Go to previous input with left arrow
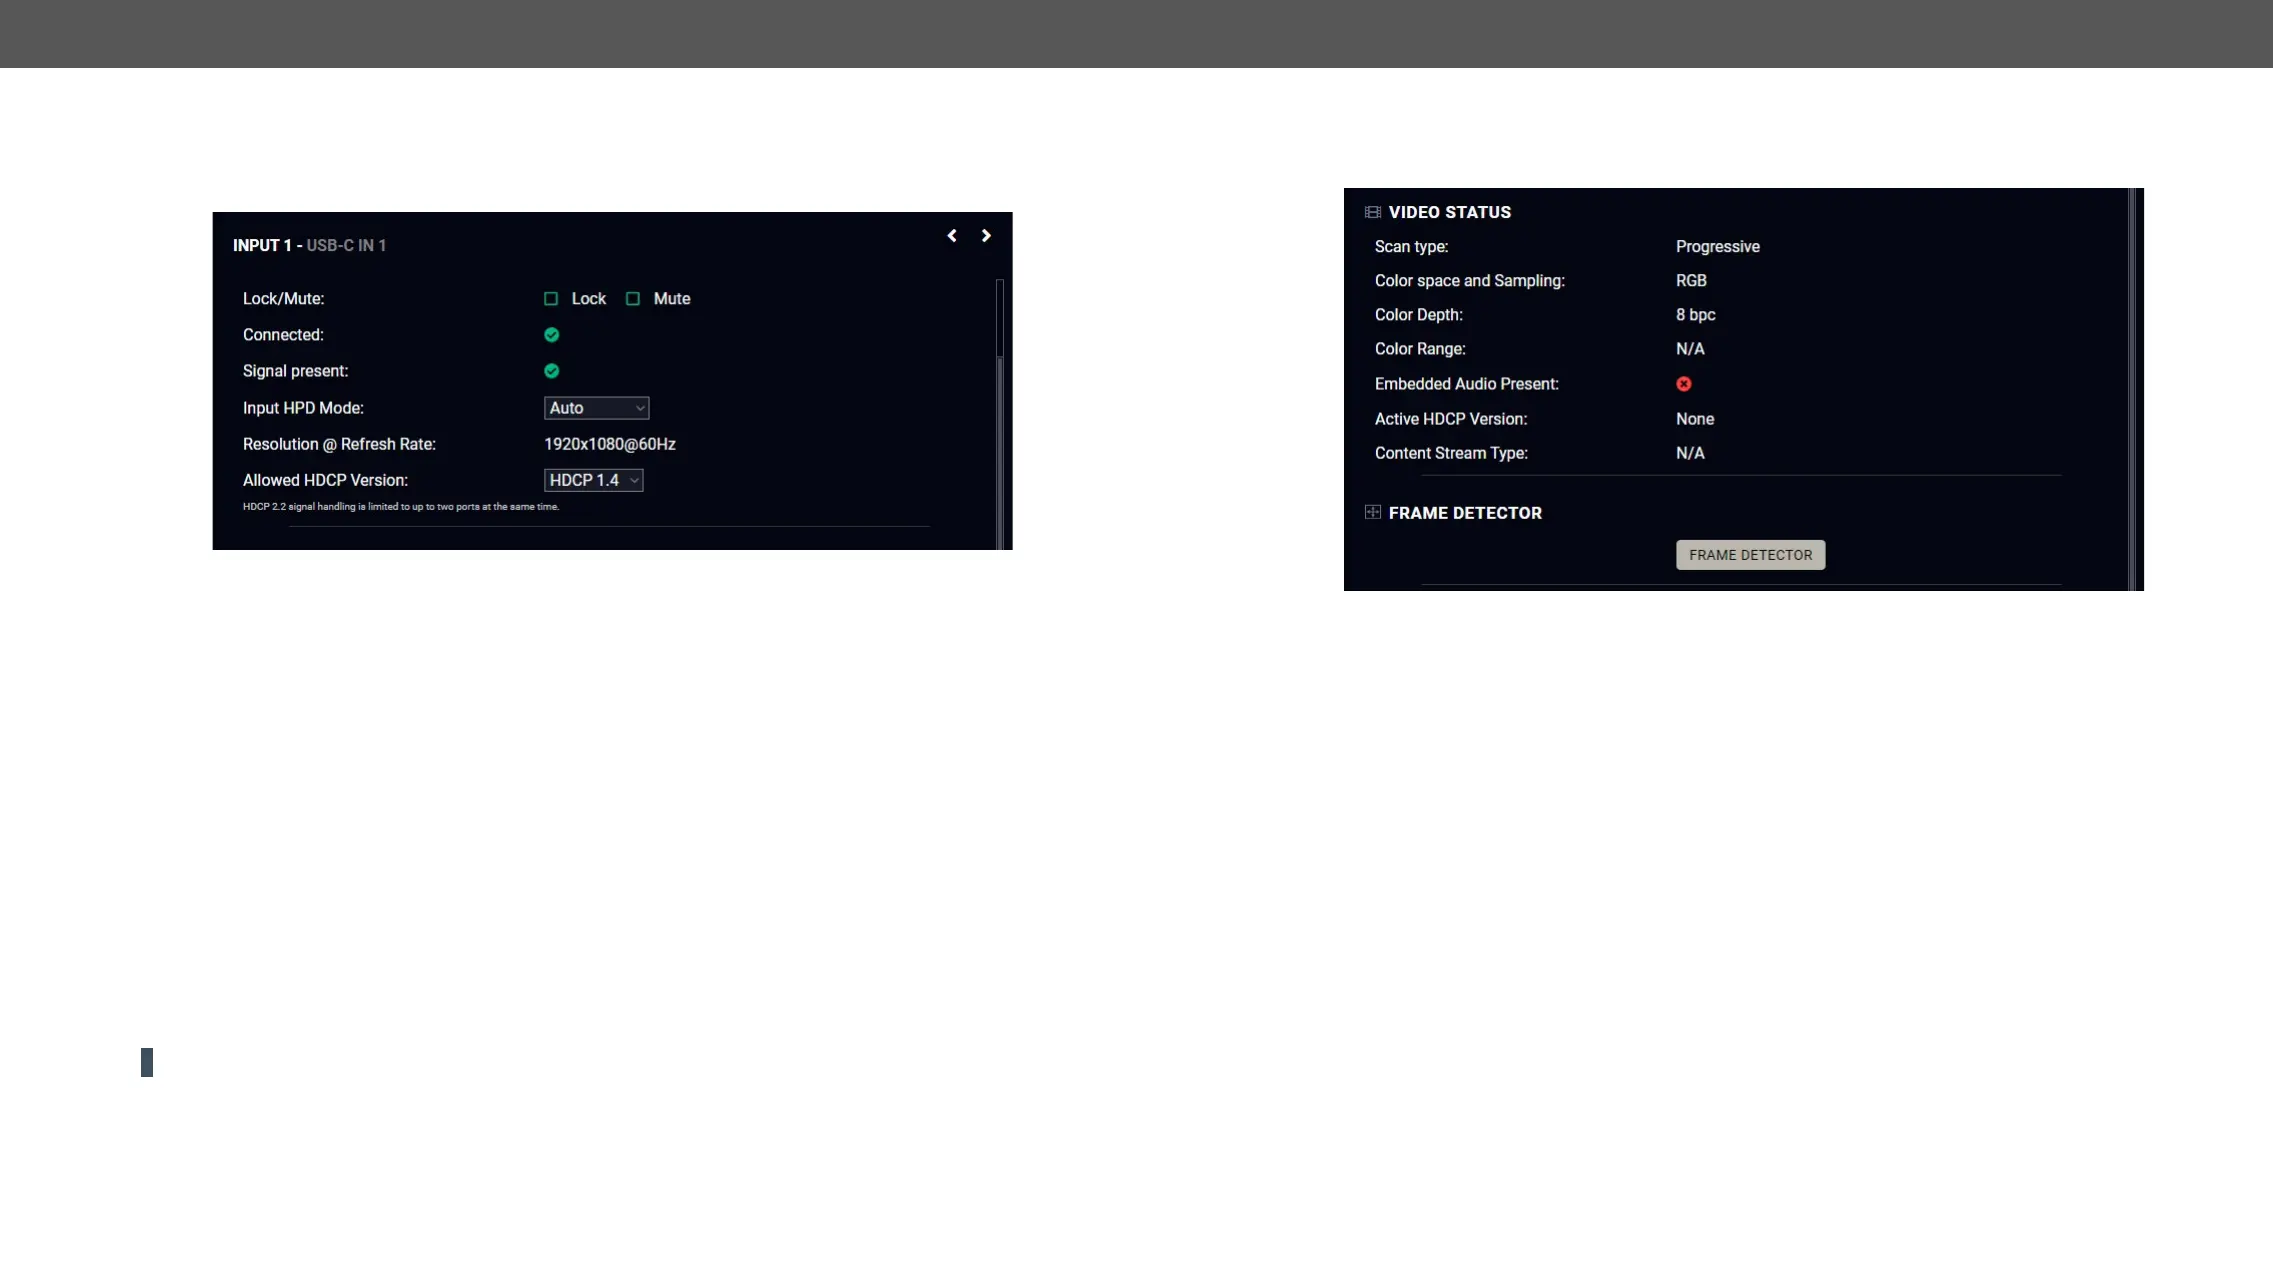This screenshot has height=1276, width=2273. click(x=952, y=236)
